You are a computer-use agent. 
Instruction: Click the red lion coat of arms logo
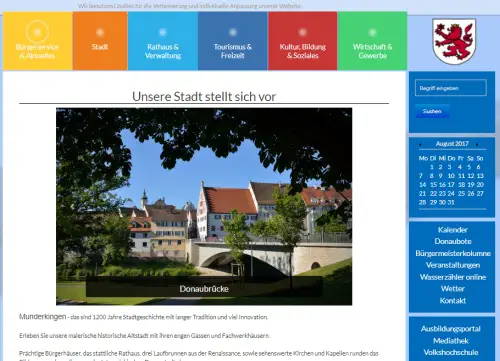(454, 41)
